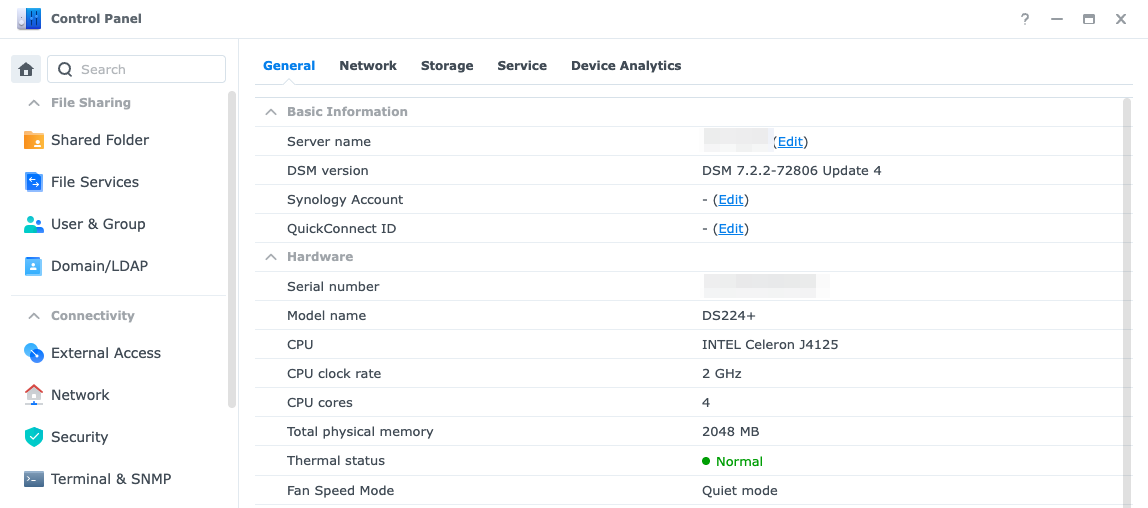1148x508 pixels.
Task: Open Terminal & SNMP via its console icon
Action: tap(34, 479)
